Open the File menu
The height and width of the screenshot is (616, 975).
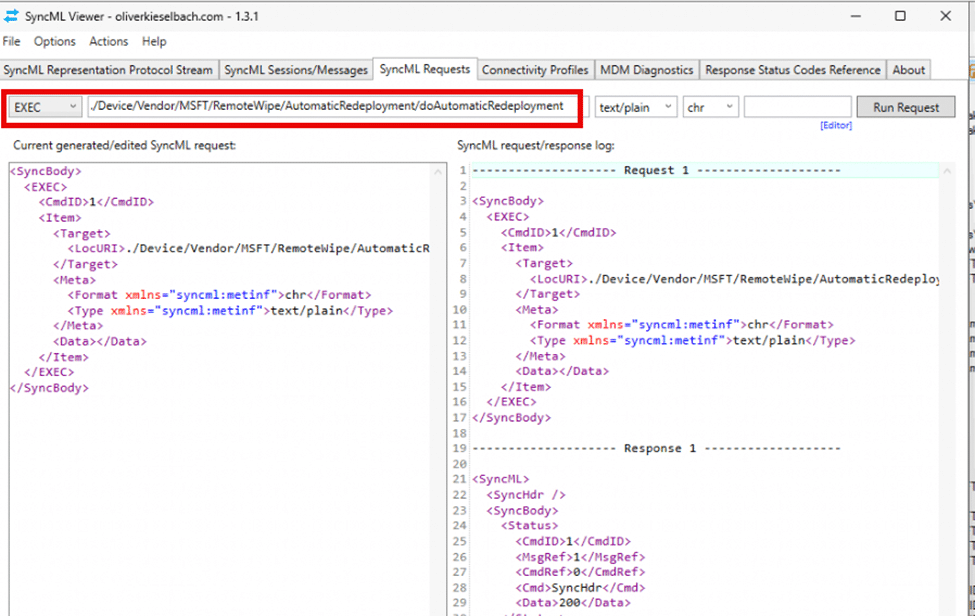click(11, 42)
